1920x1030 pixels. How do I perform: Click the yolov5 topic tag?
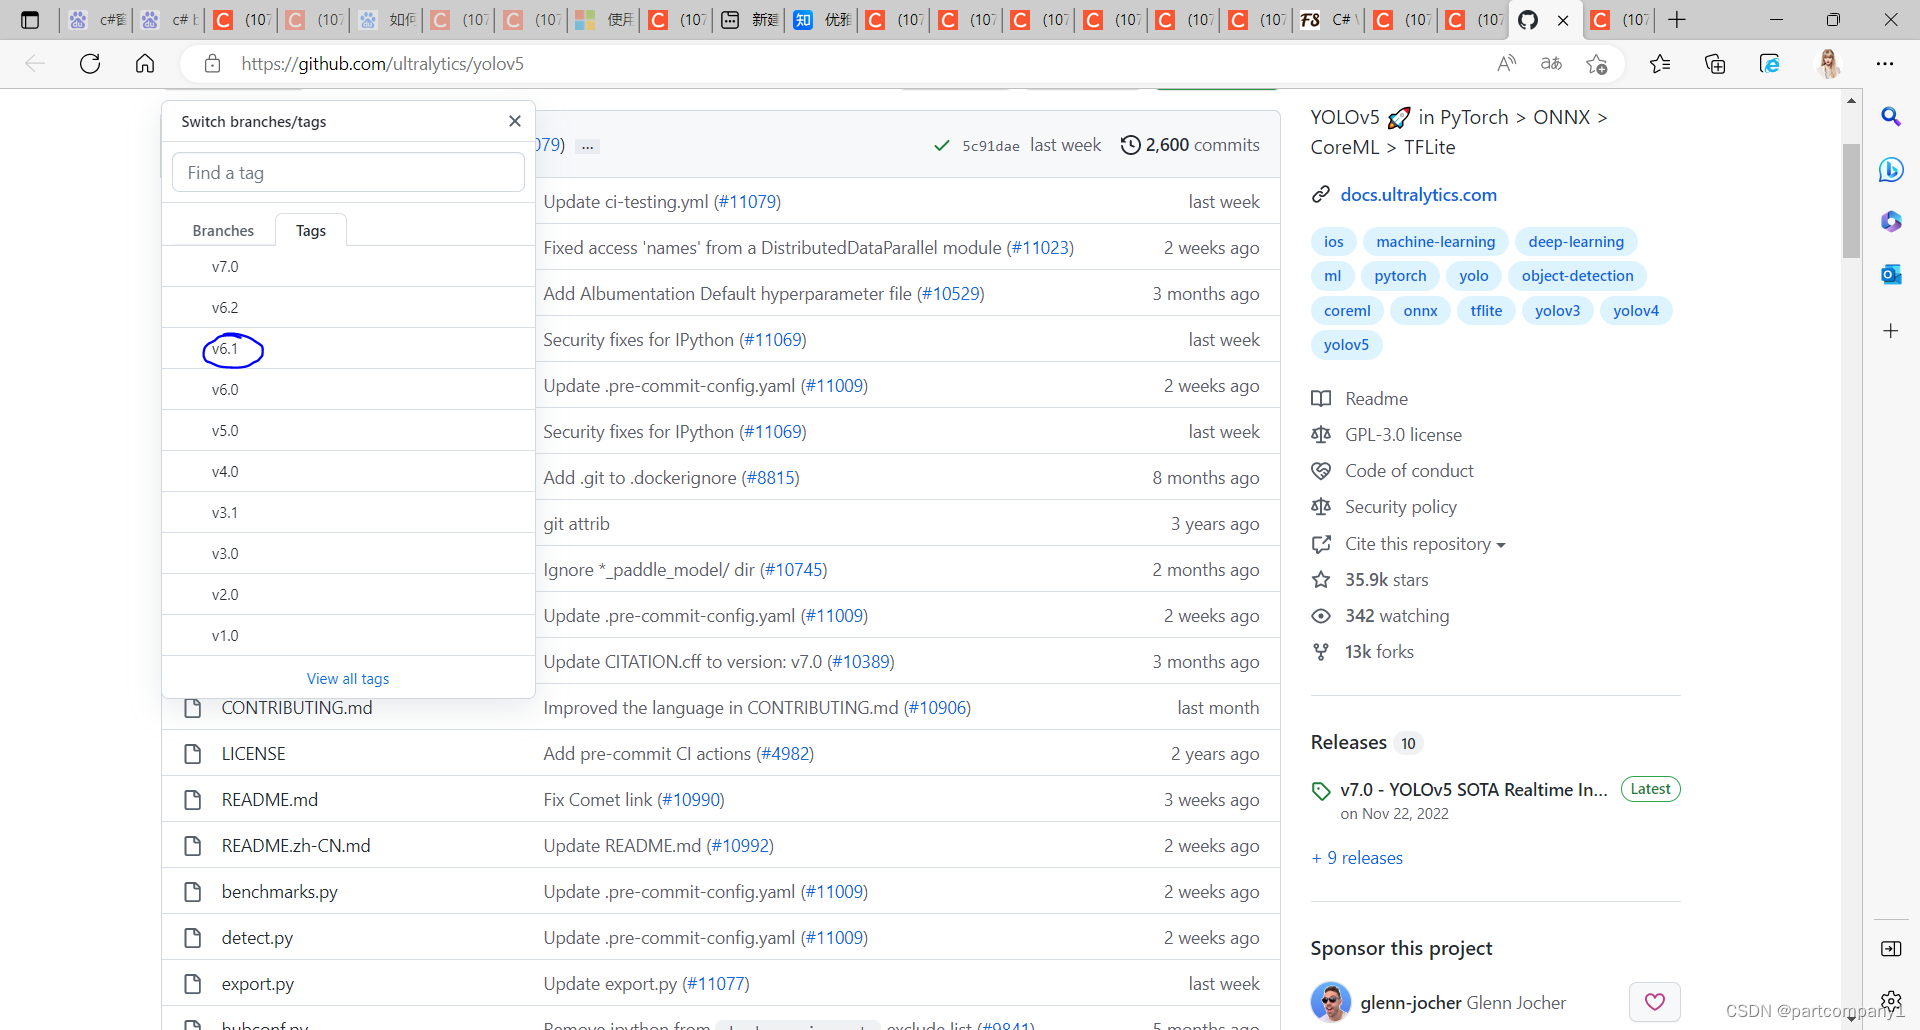[1346, 345]
